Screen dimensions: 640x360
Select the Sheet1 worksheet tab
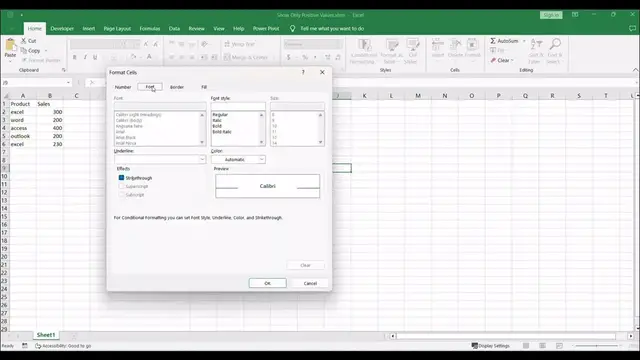tap(46, 335)
